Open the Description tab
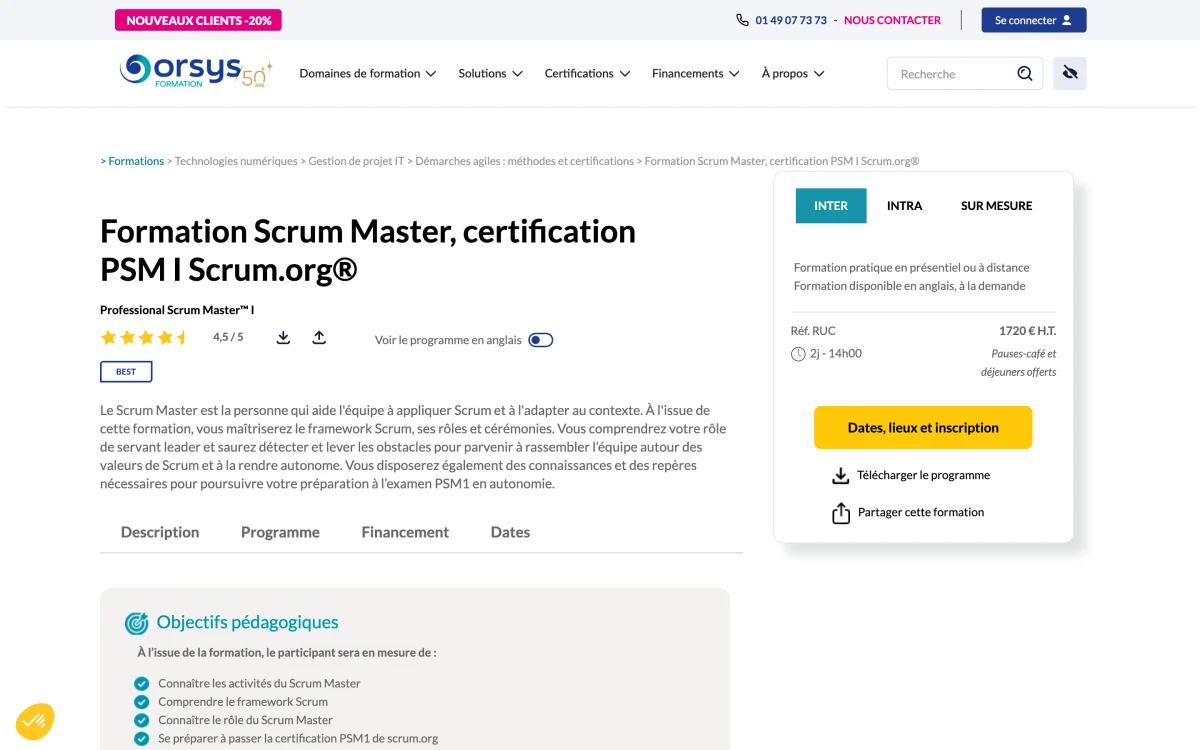1200x750 pixels. point(160,532)
